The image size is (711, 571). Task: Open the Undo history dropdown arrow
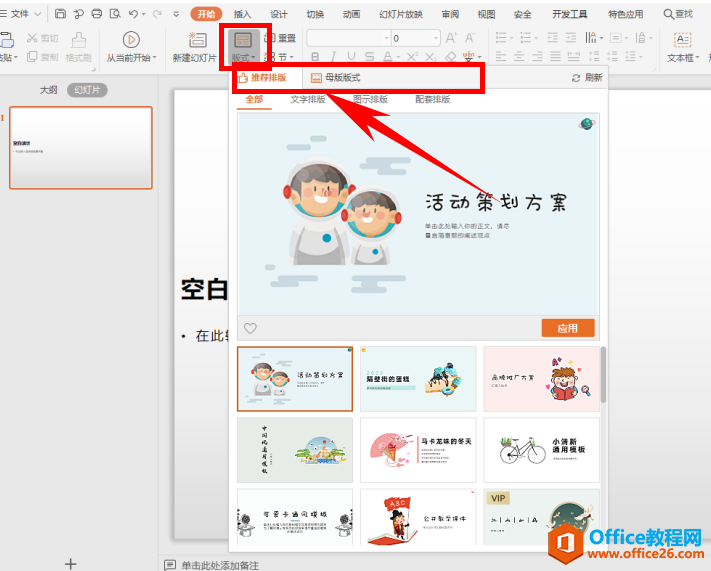[x=143, y=15]
